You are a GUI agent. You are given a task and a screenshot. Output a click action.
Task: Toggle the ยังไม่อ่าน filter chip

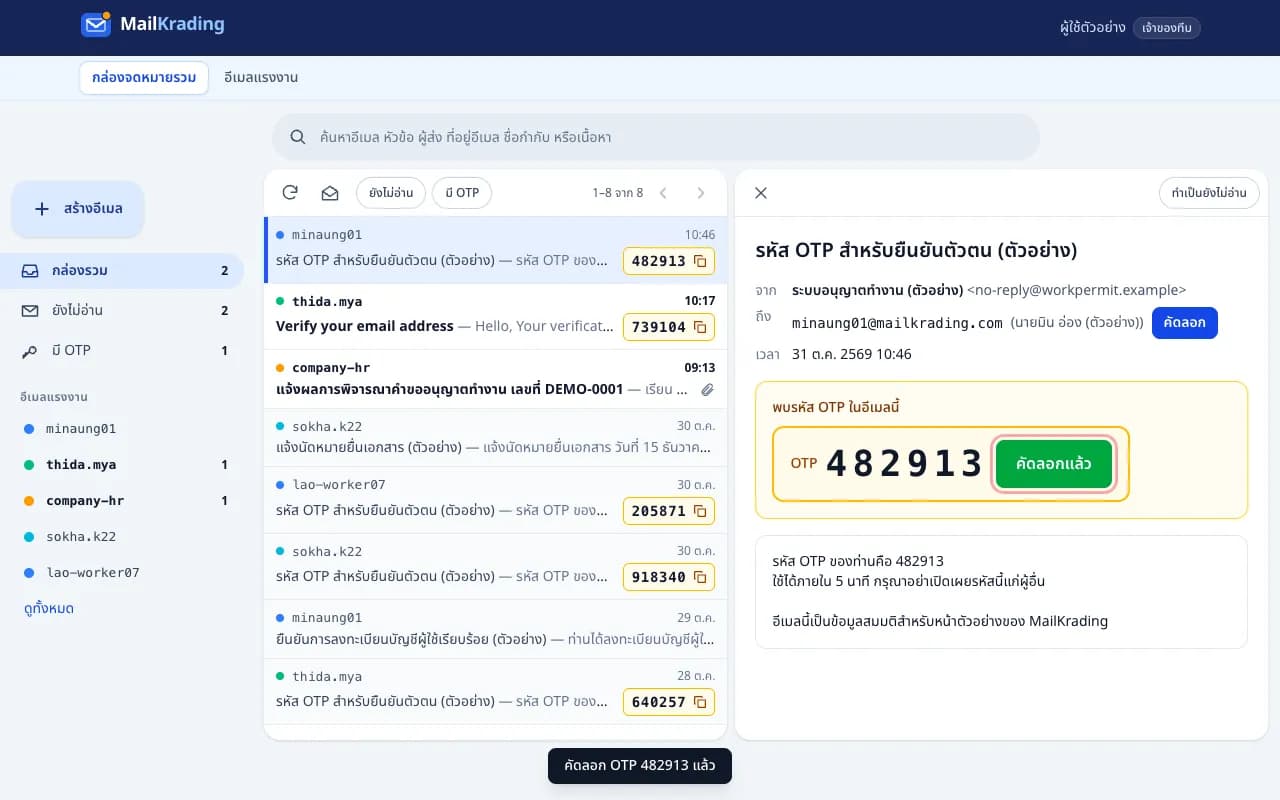pos(391,193)
